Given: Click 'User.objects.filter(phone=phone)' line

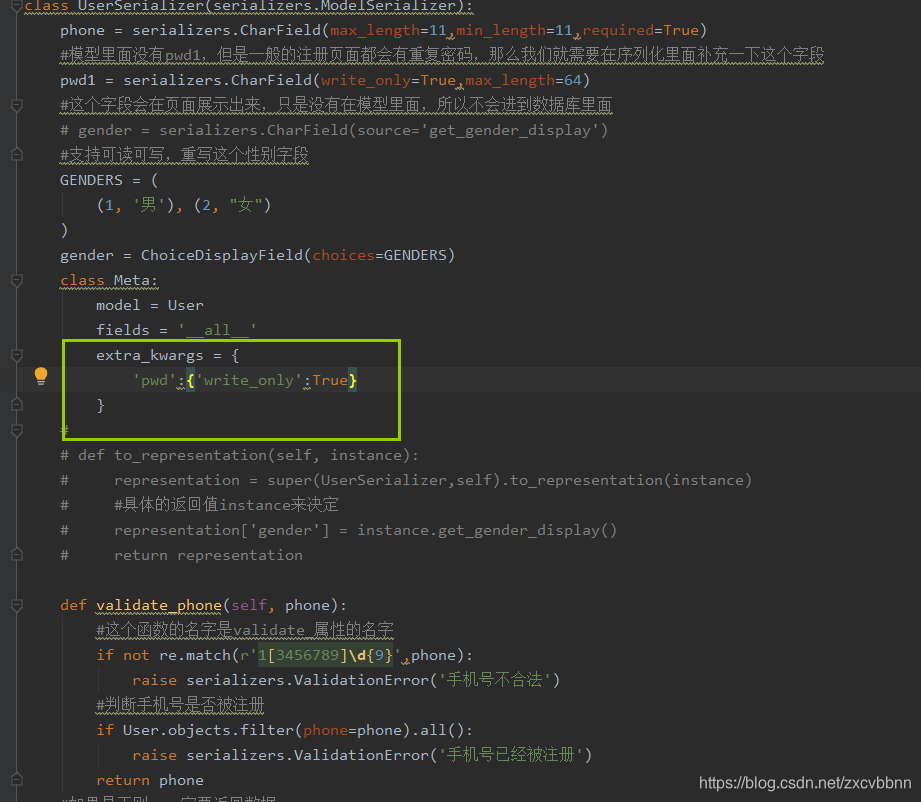Looking at the screenshot, I should click(x=285, y=730).
